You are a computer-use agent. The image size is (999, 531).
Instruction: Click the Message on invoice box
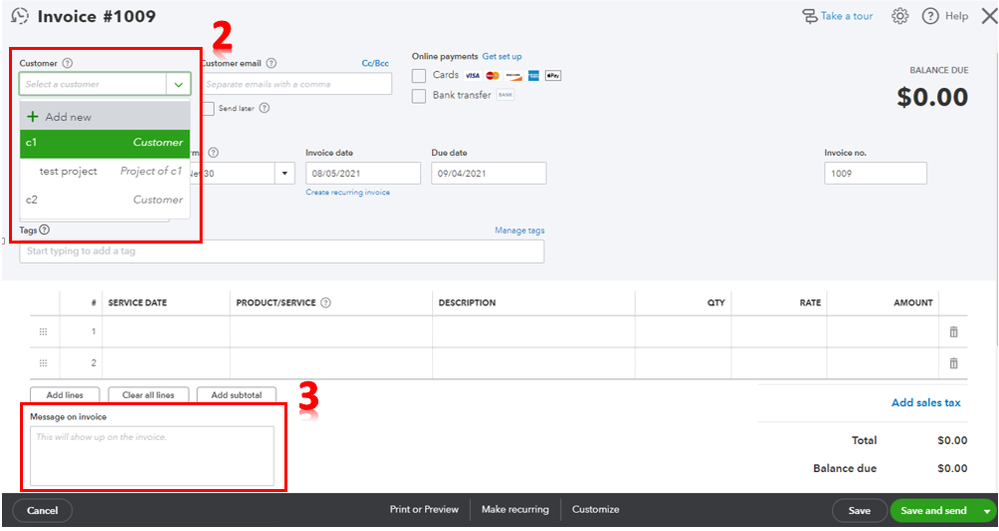tap(152, 456)
